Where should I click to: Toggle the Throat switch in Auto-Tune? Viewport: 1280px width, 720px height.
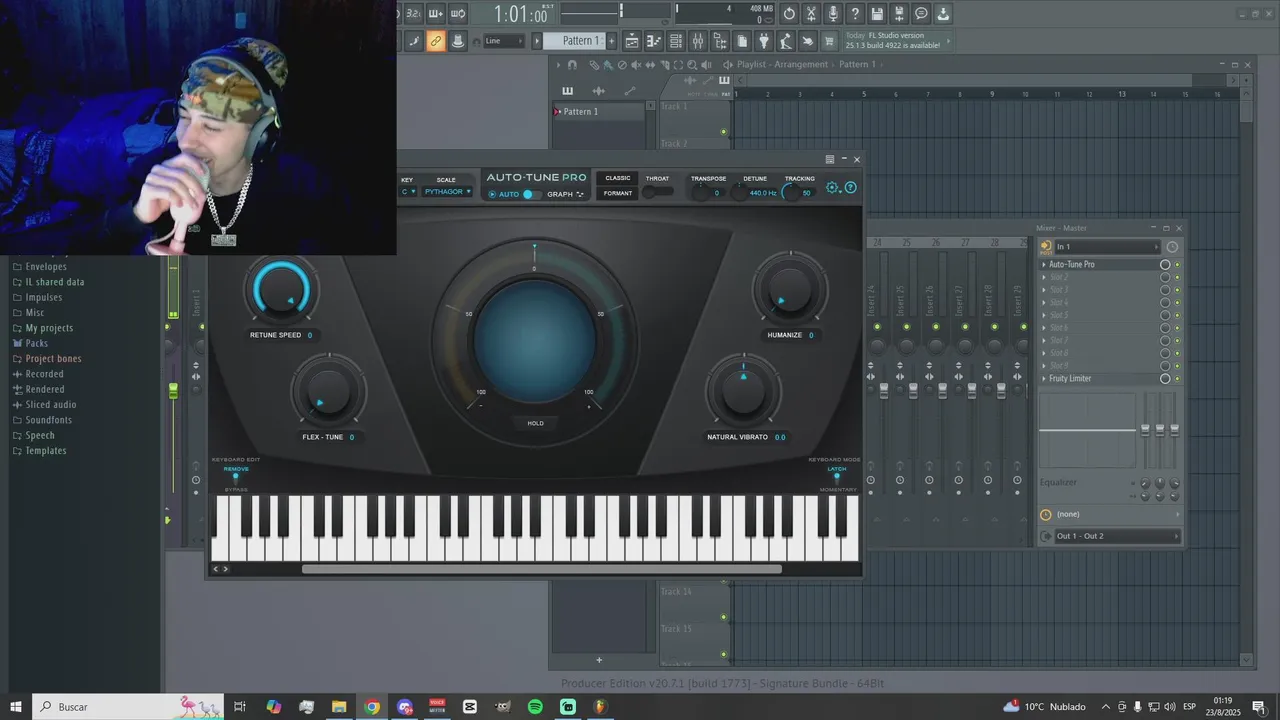click(657, 192)
